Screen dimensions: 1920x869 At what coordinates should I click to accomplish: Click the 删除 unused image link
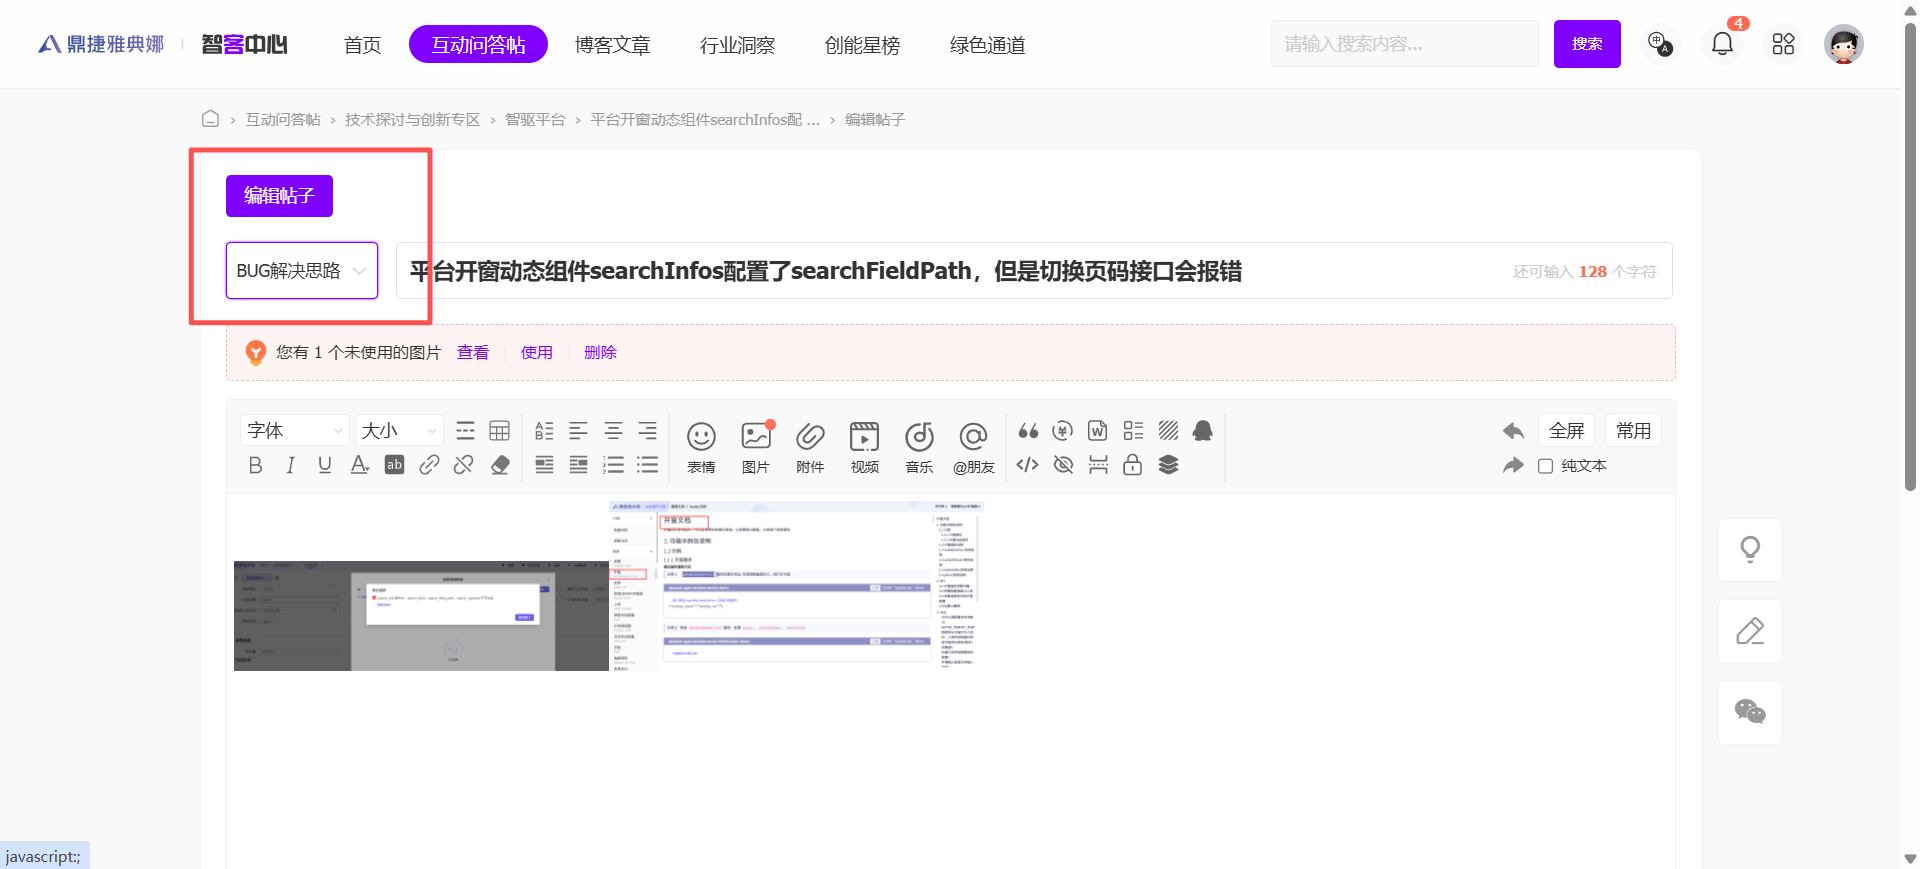coord(600,352)
